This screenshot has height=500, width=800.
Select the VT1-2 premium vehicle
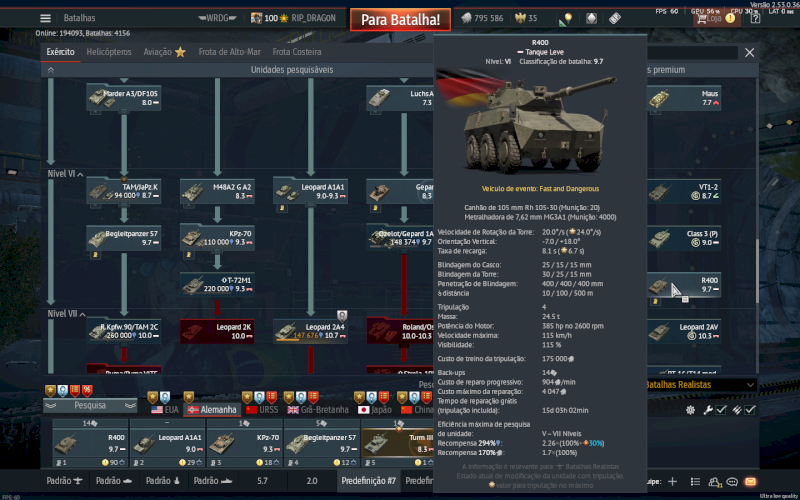pyautogui.click(x=684, y=191)
